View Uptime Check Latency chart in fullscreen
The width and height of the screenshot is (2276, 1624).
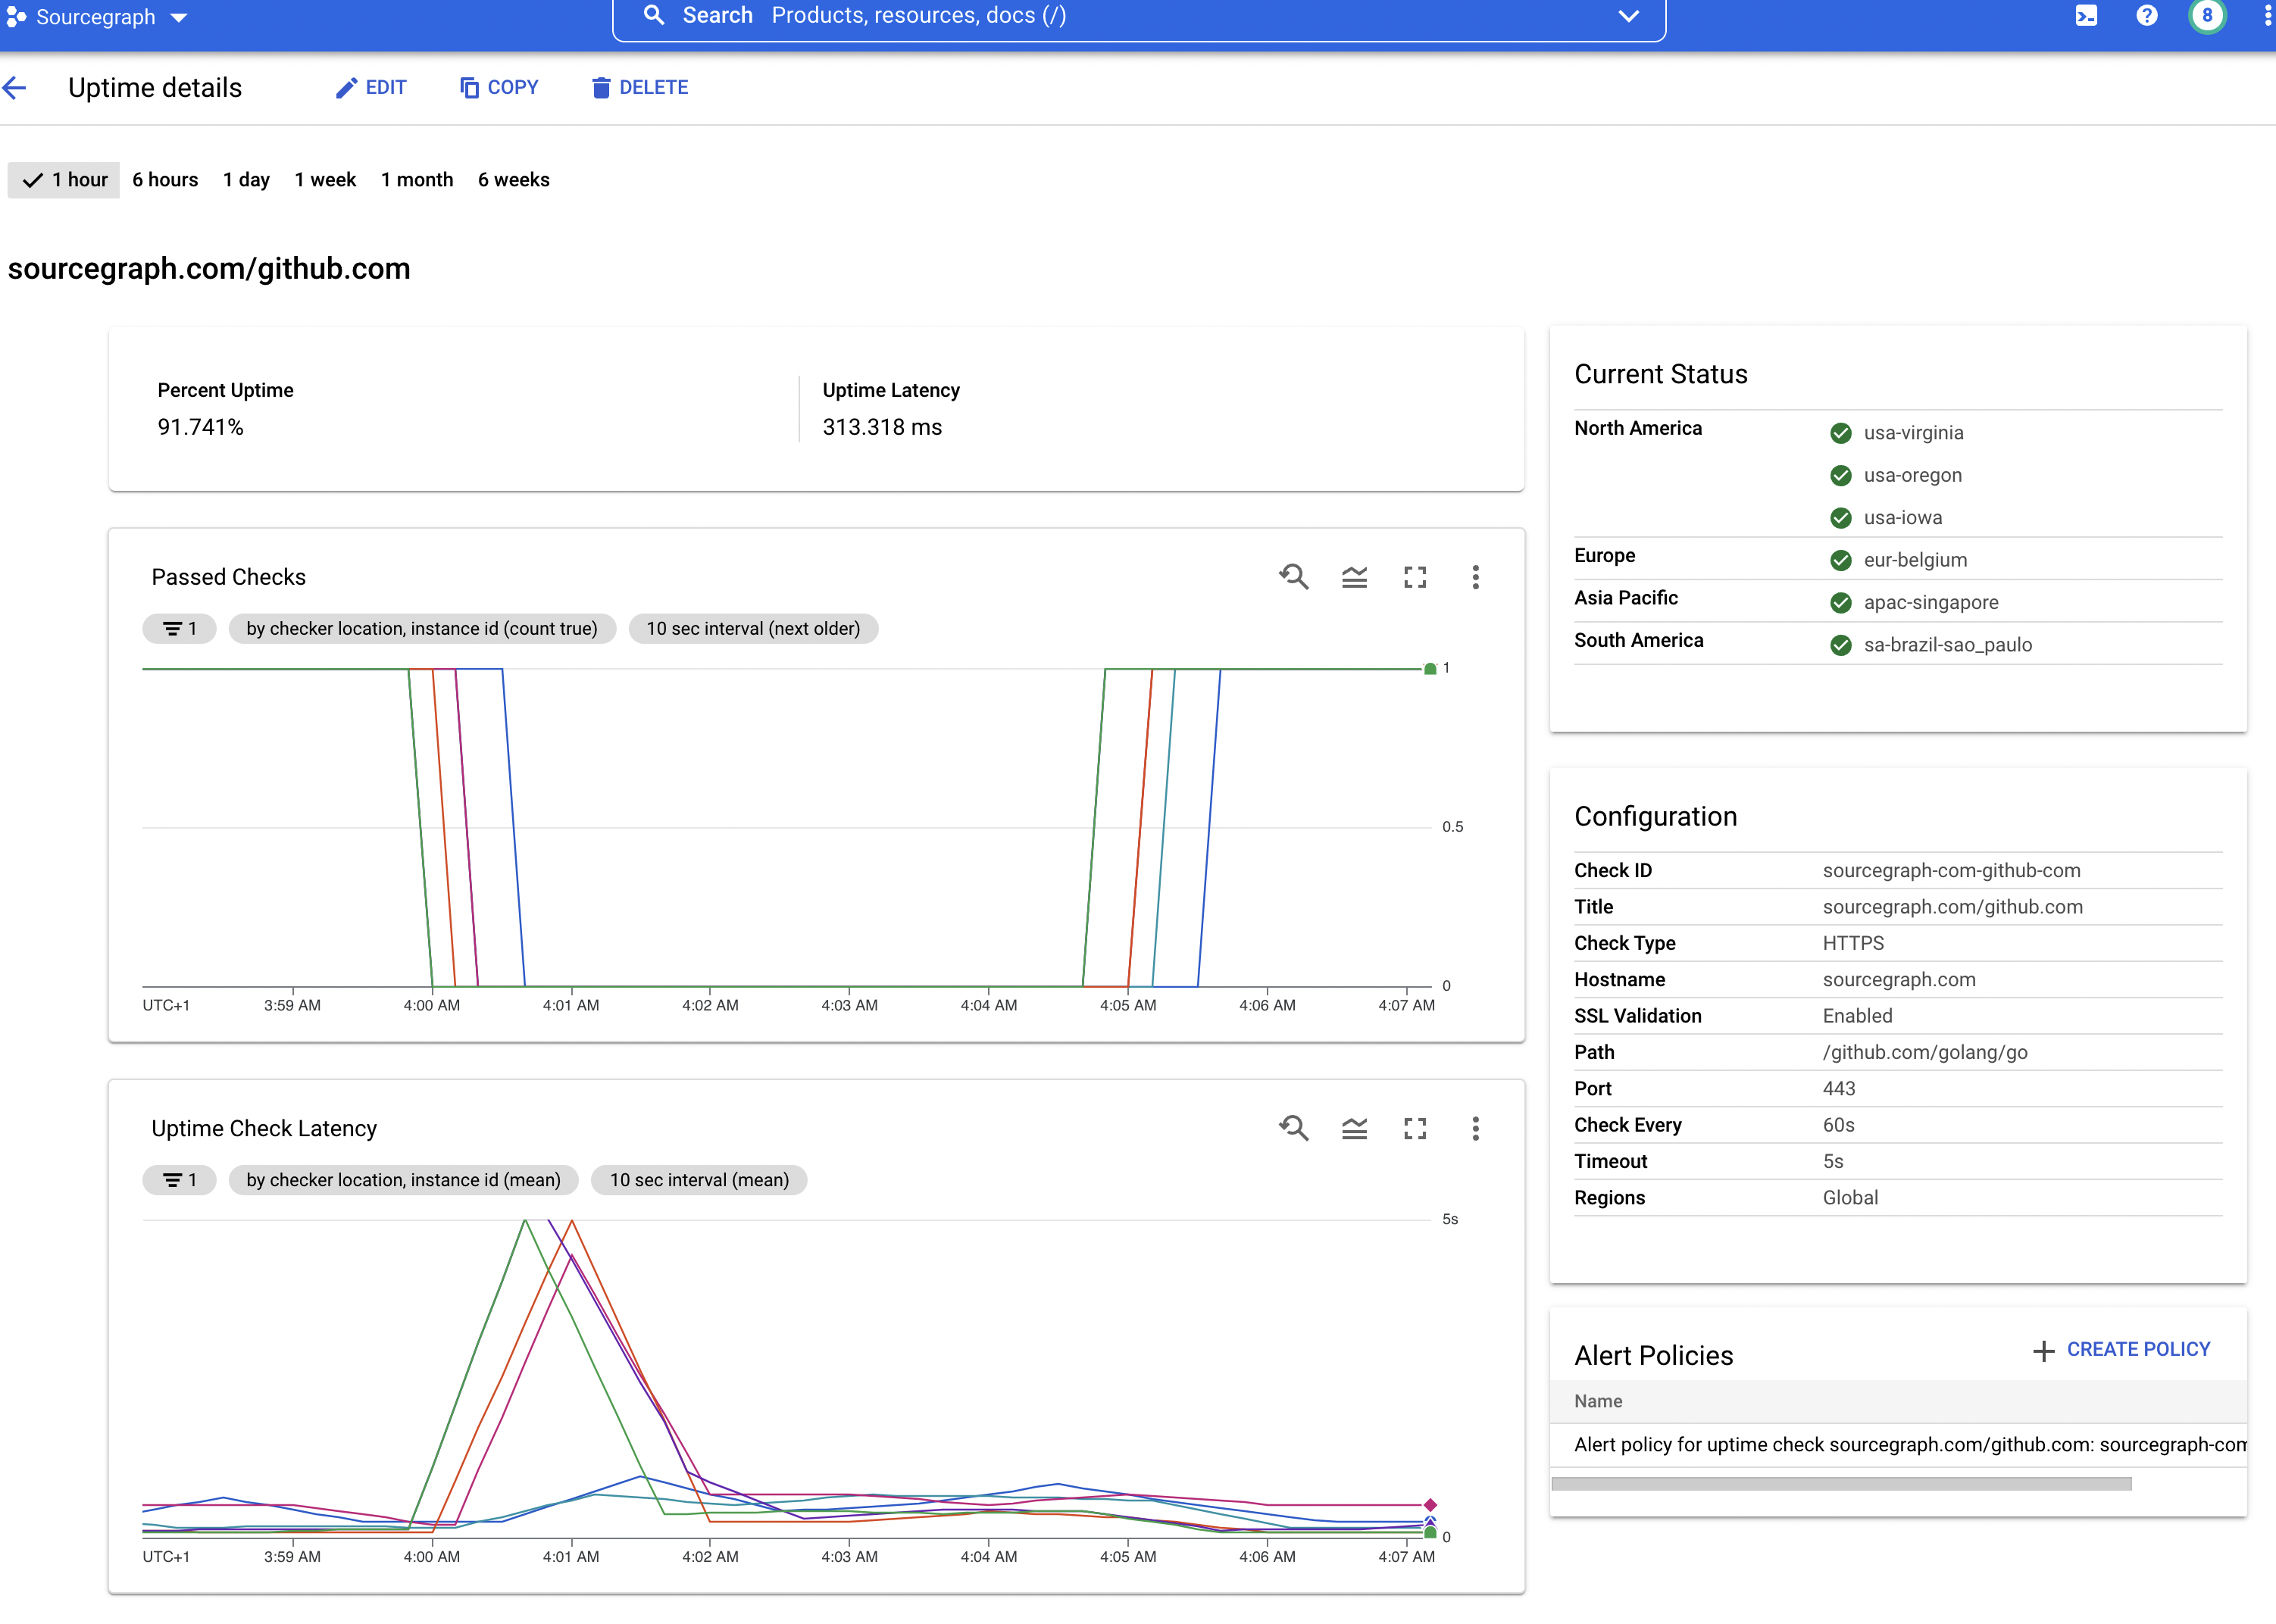(x=1414, y=1128)
